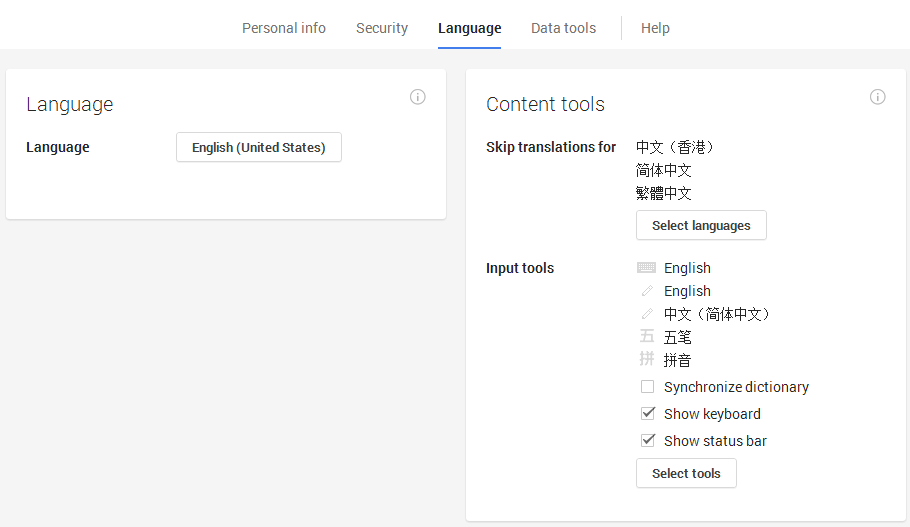910x527 pixels.
Task: Click the 繁體中文 skip translation entry
Action: pos(663,193)
